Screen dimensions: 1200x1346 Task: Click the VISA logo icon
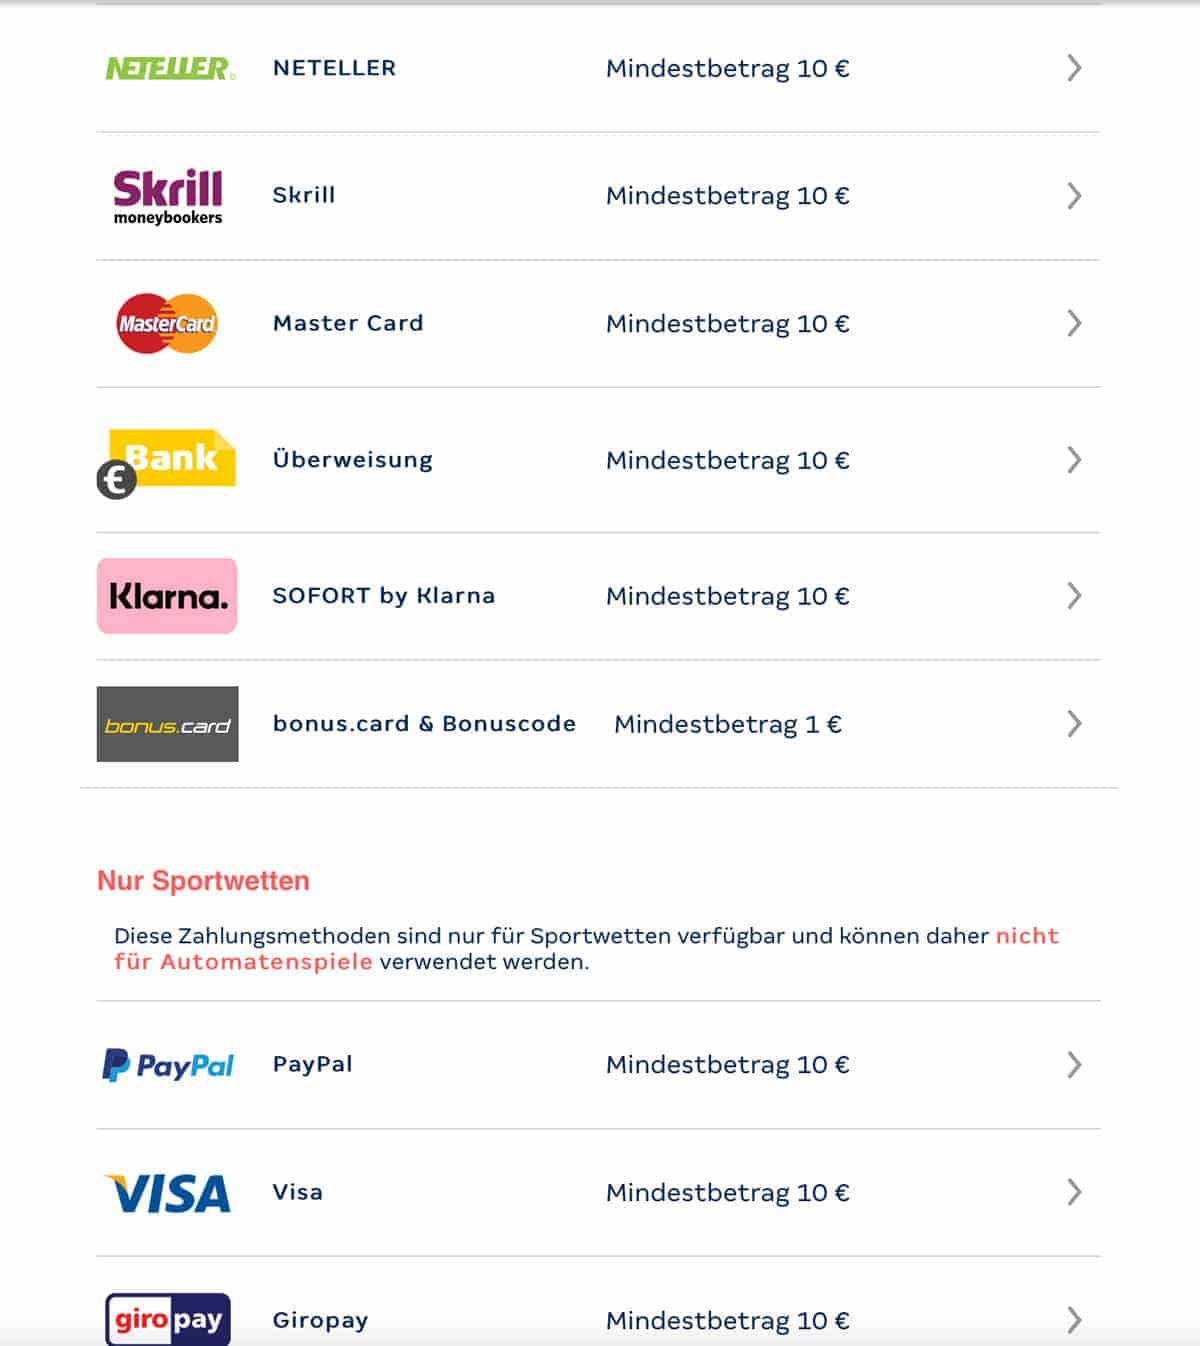point(168,1193)
